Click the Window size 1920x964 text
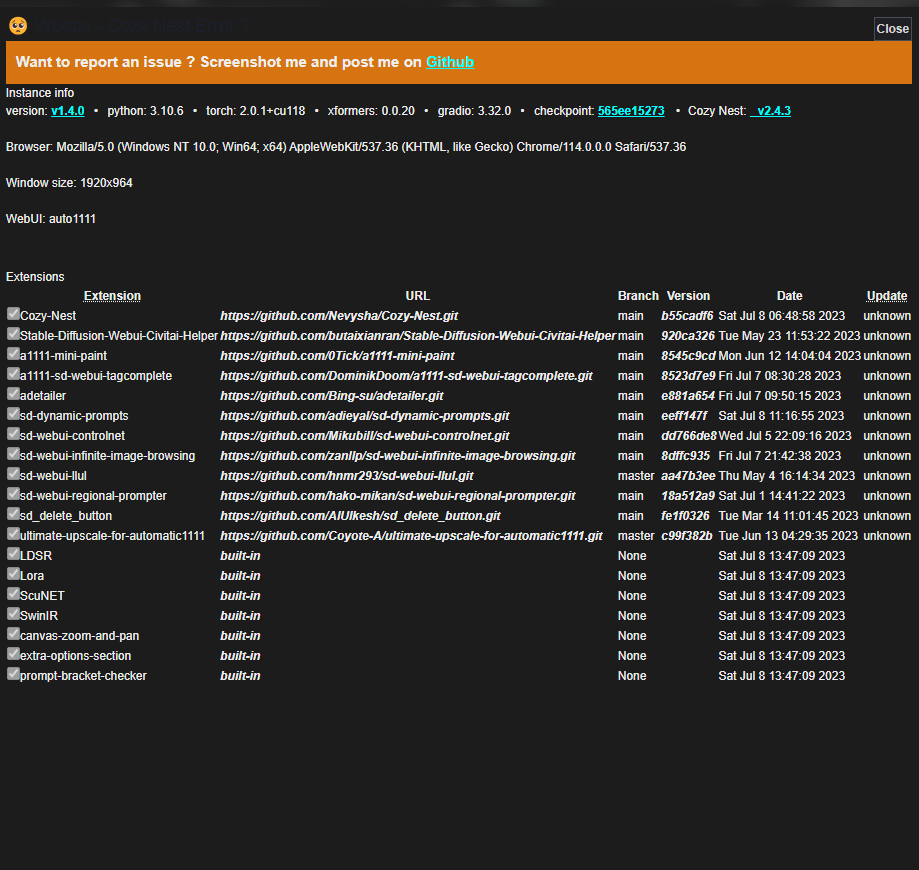Image resolution: width=919 pixels, height=870 pixels. coord(69,183)
